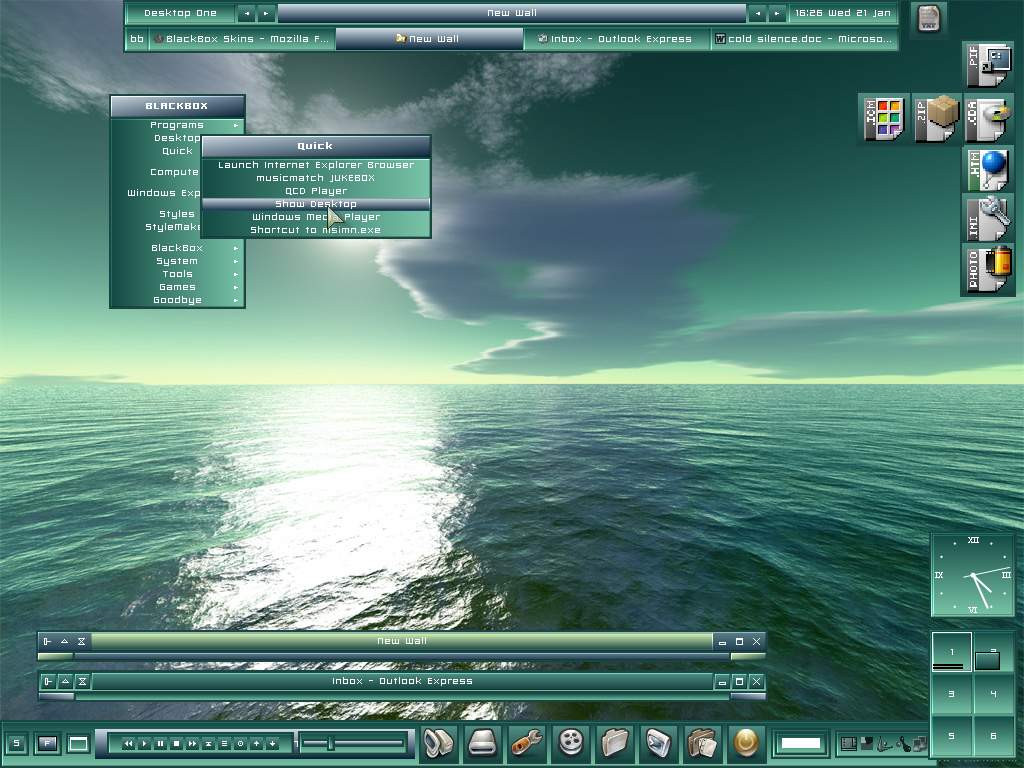The height and width of the screenshot is (768, 1024).
Task: Click the volume slider handle in the media controller
Action: [331, 743]
